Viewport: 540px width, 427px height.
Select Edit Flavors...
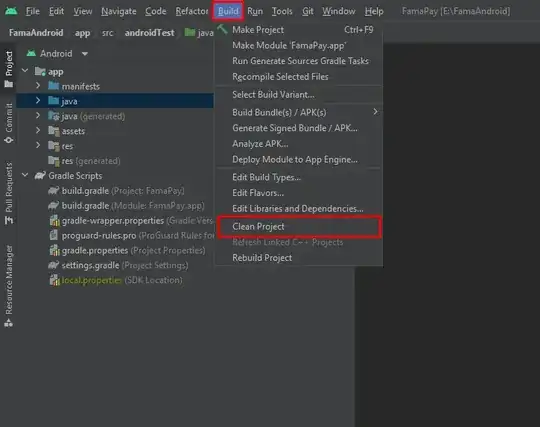pos(299,193)
